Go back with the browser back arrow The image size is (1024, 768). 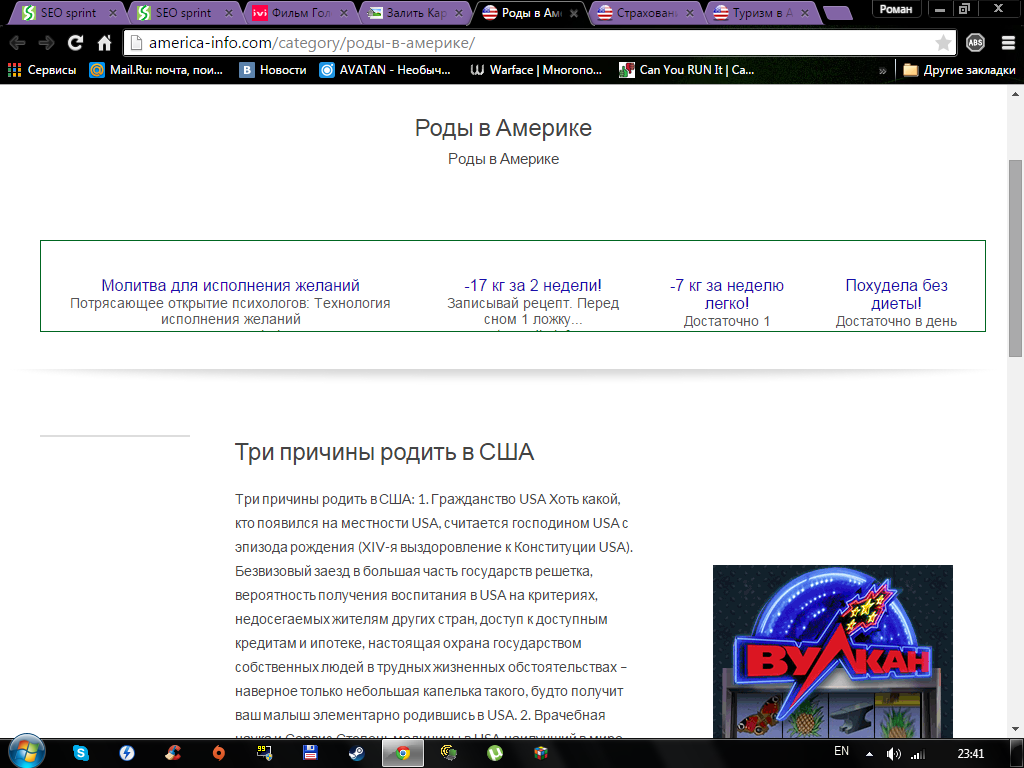tap(18, 43)
